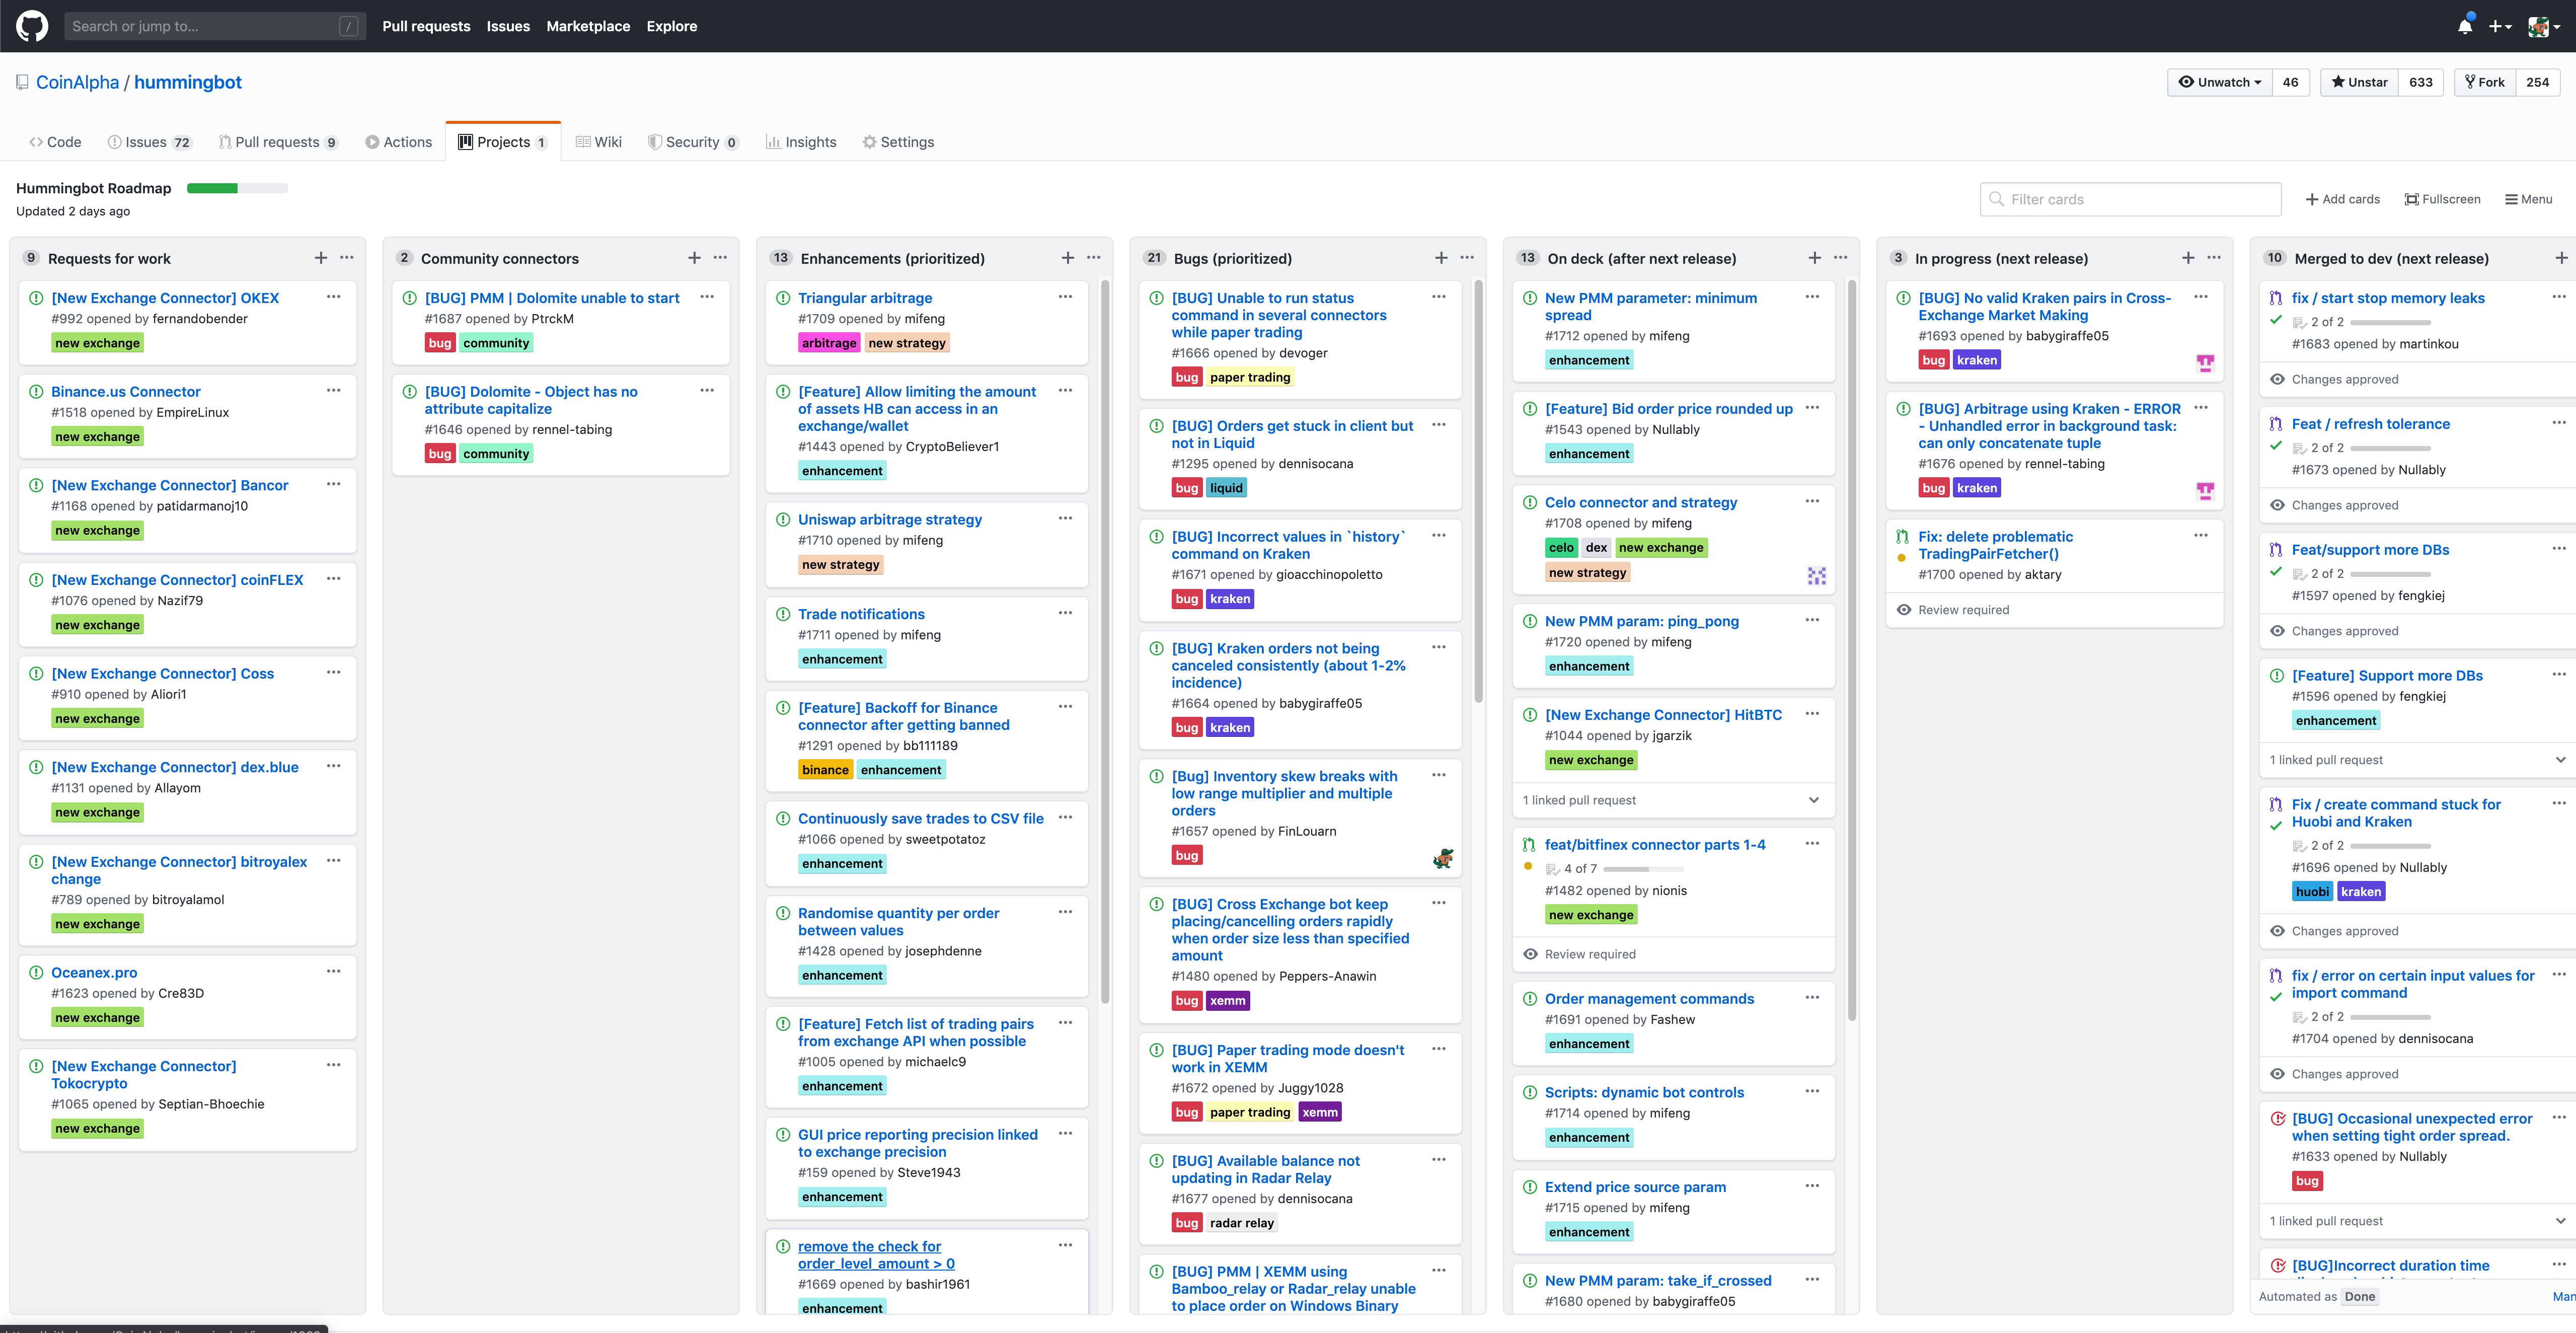
Task: Open the user avatar menu
Action: 2543,26
